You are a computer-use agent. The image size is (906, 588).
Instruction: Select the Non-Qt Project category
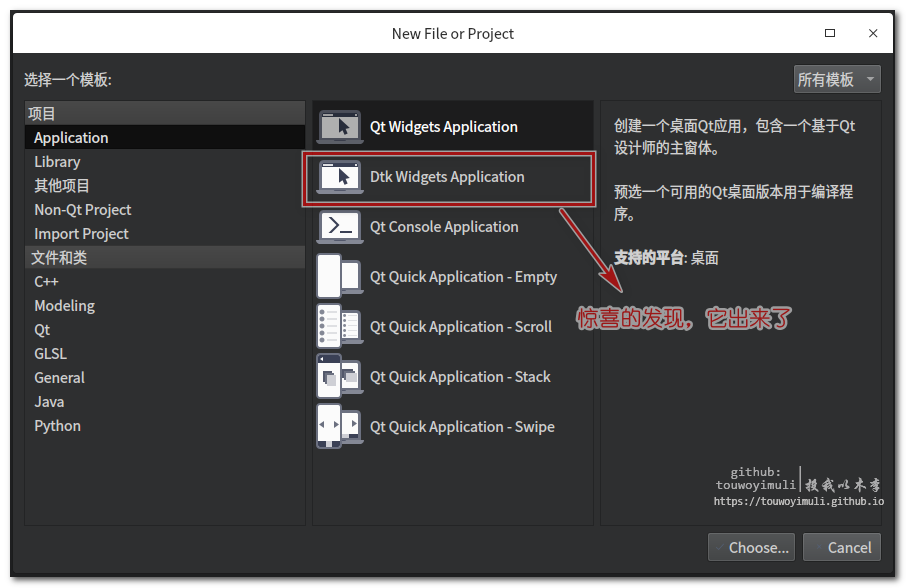[x=165, y=210]
